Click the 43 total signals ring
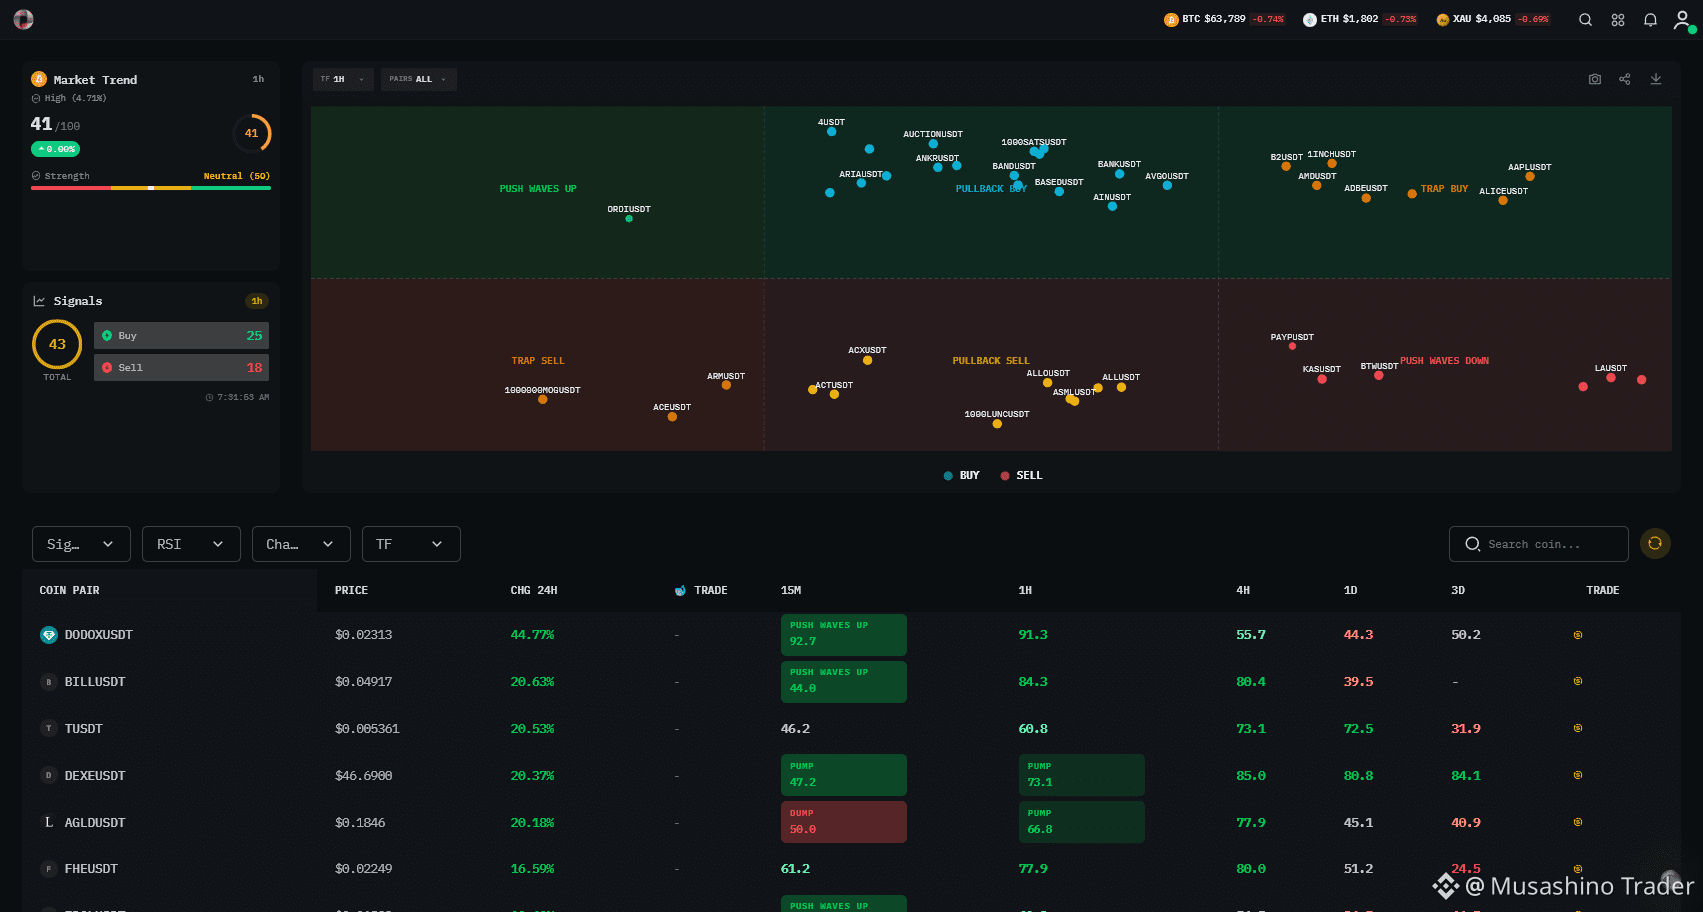1703x912 pixels. tap(57, 344)
